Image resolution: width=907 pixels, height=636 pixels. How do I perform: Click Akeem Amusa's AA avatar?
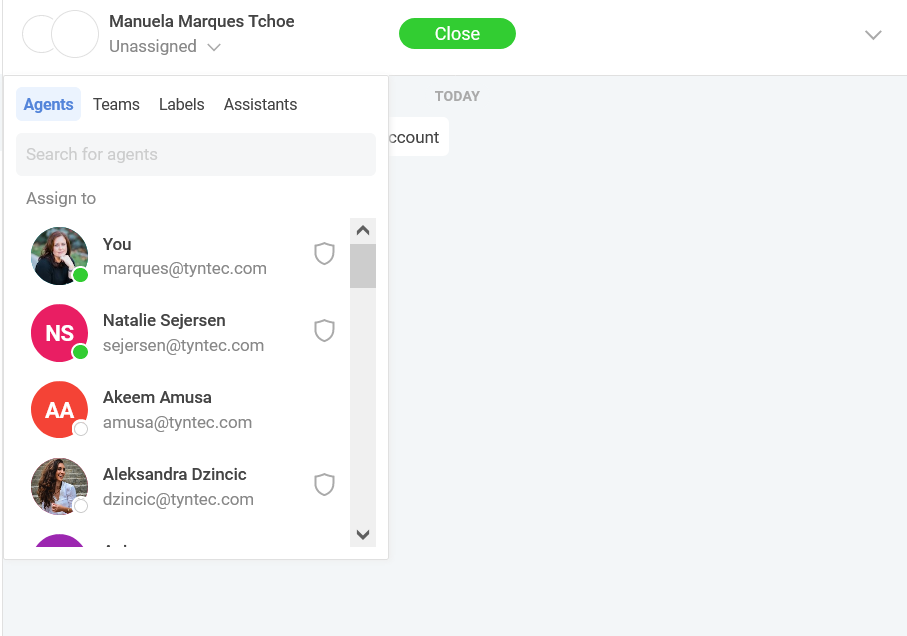[x=60, y=410]
